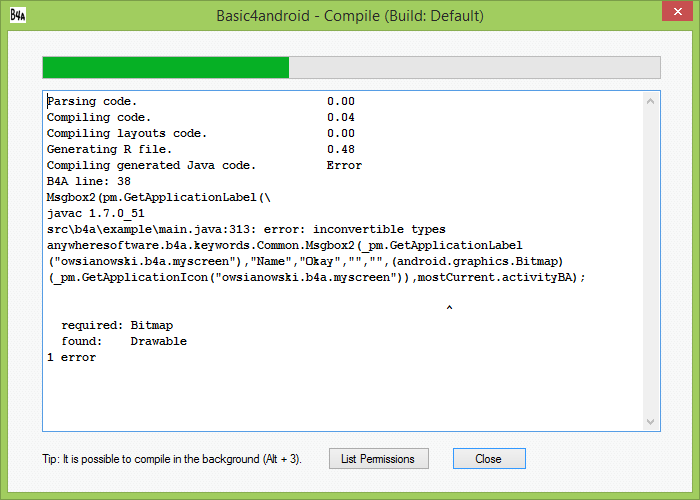Click the compile progress bar
Image resolution: width=700 pixels, height=500 pixels.
click(x=351, y=67)
